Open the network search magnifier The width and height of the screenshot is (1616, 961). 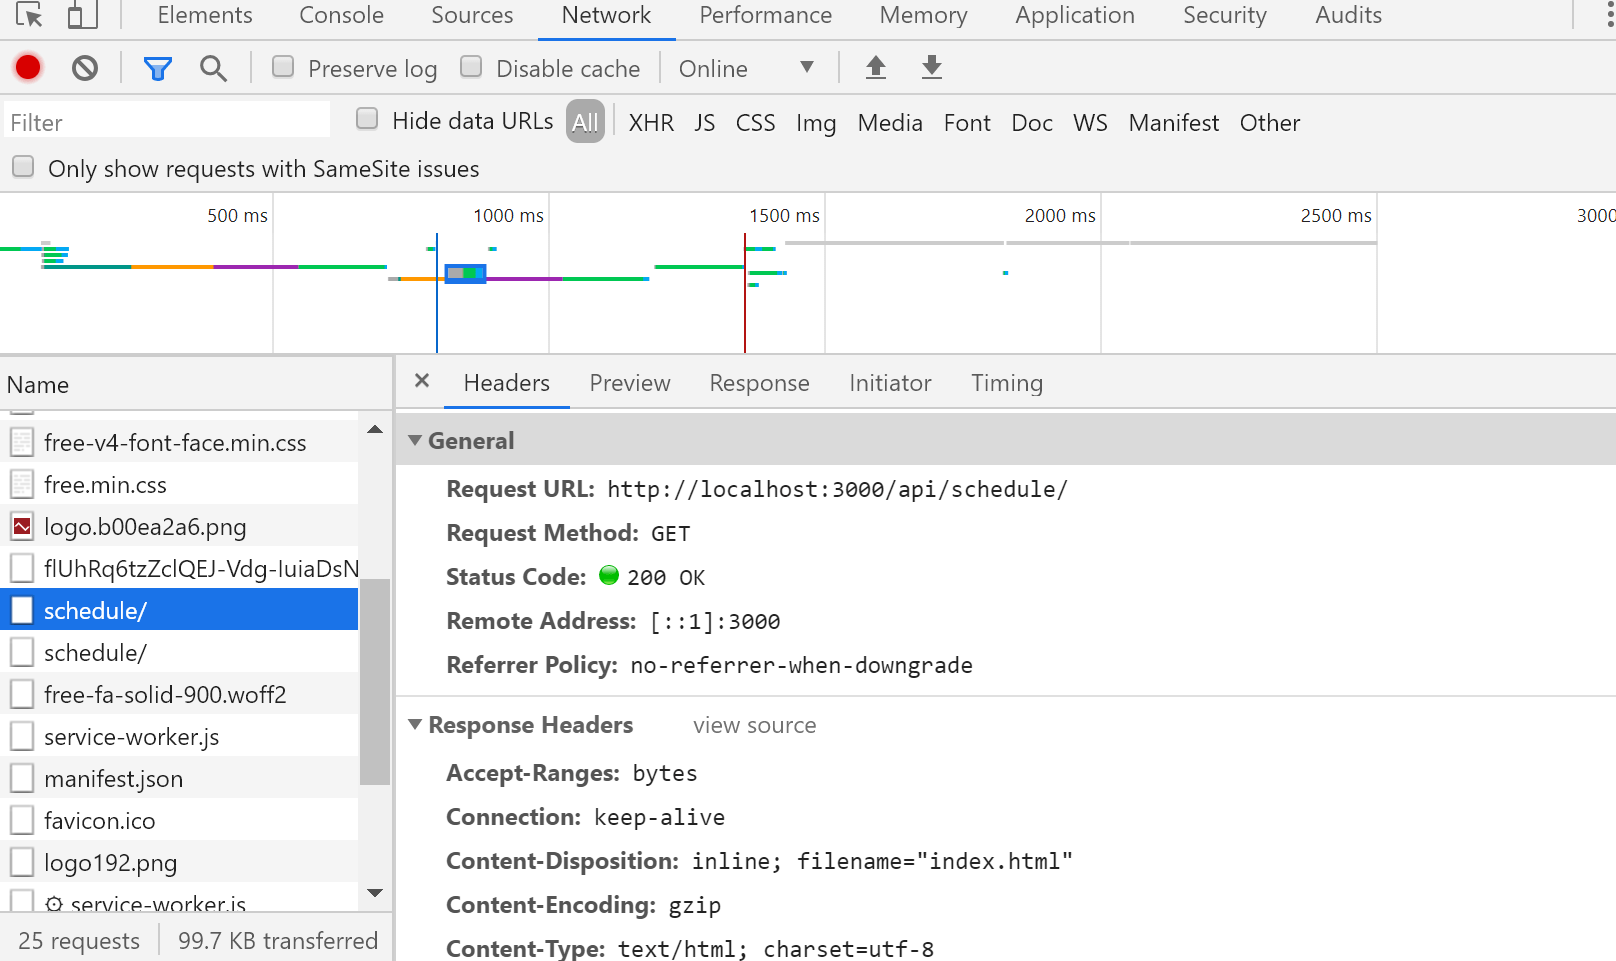pos(213,68)
